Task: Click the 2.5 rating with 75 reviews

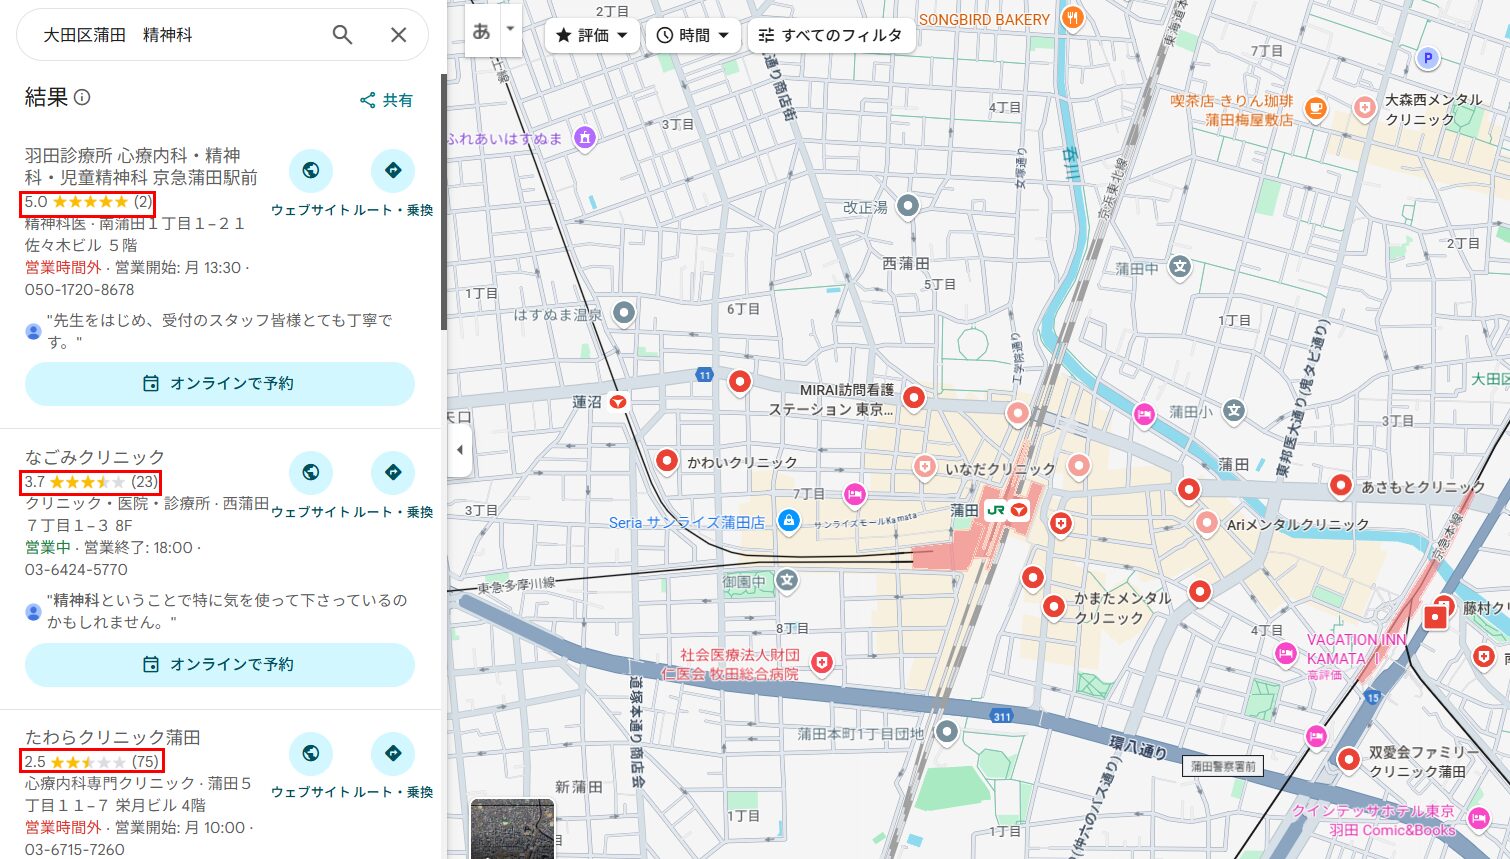Action: (91, 762)
